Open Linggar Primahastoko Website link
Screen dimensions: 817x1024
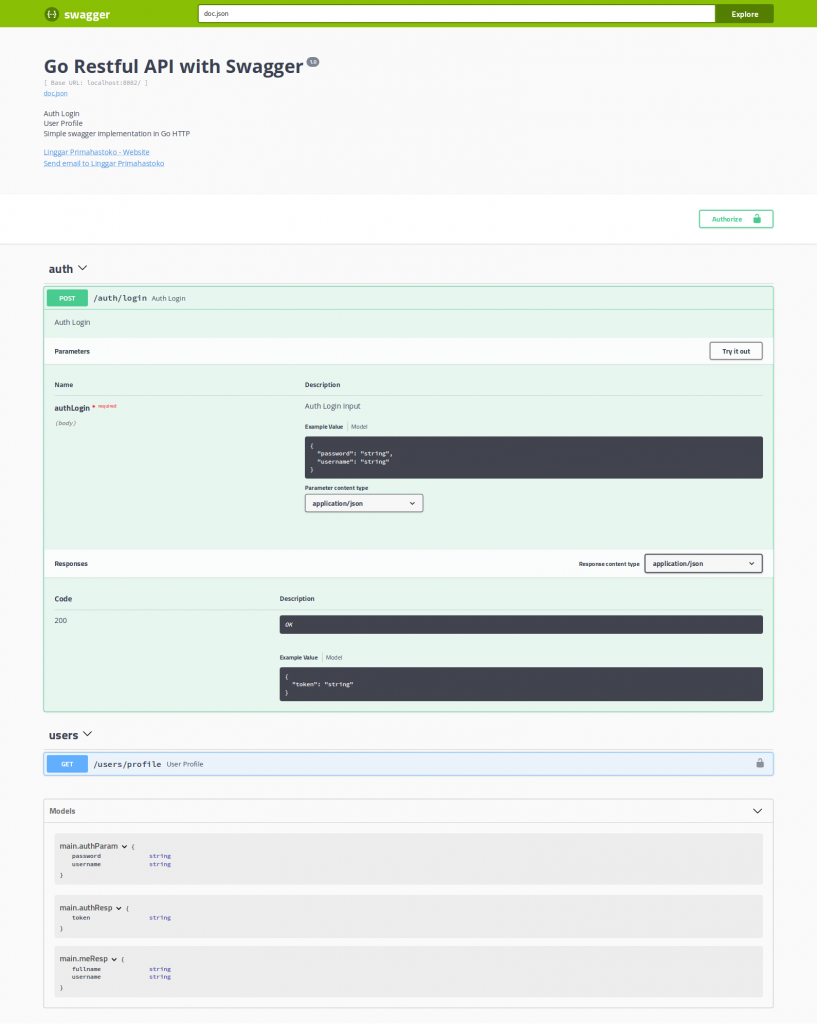pyautogui.click(x=96, y=152)
